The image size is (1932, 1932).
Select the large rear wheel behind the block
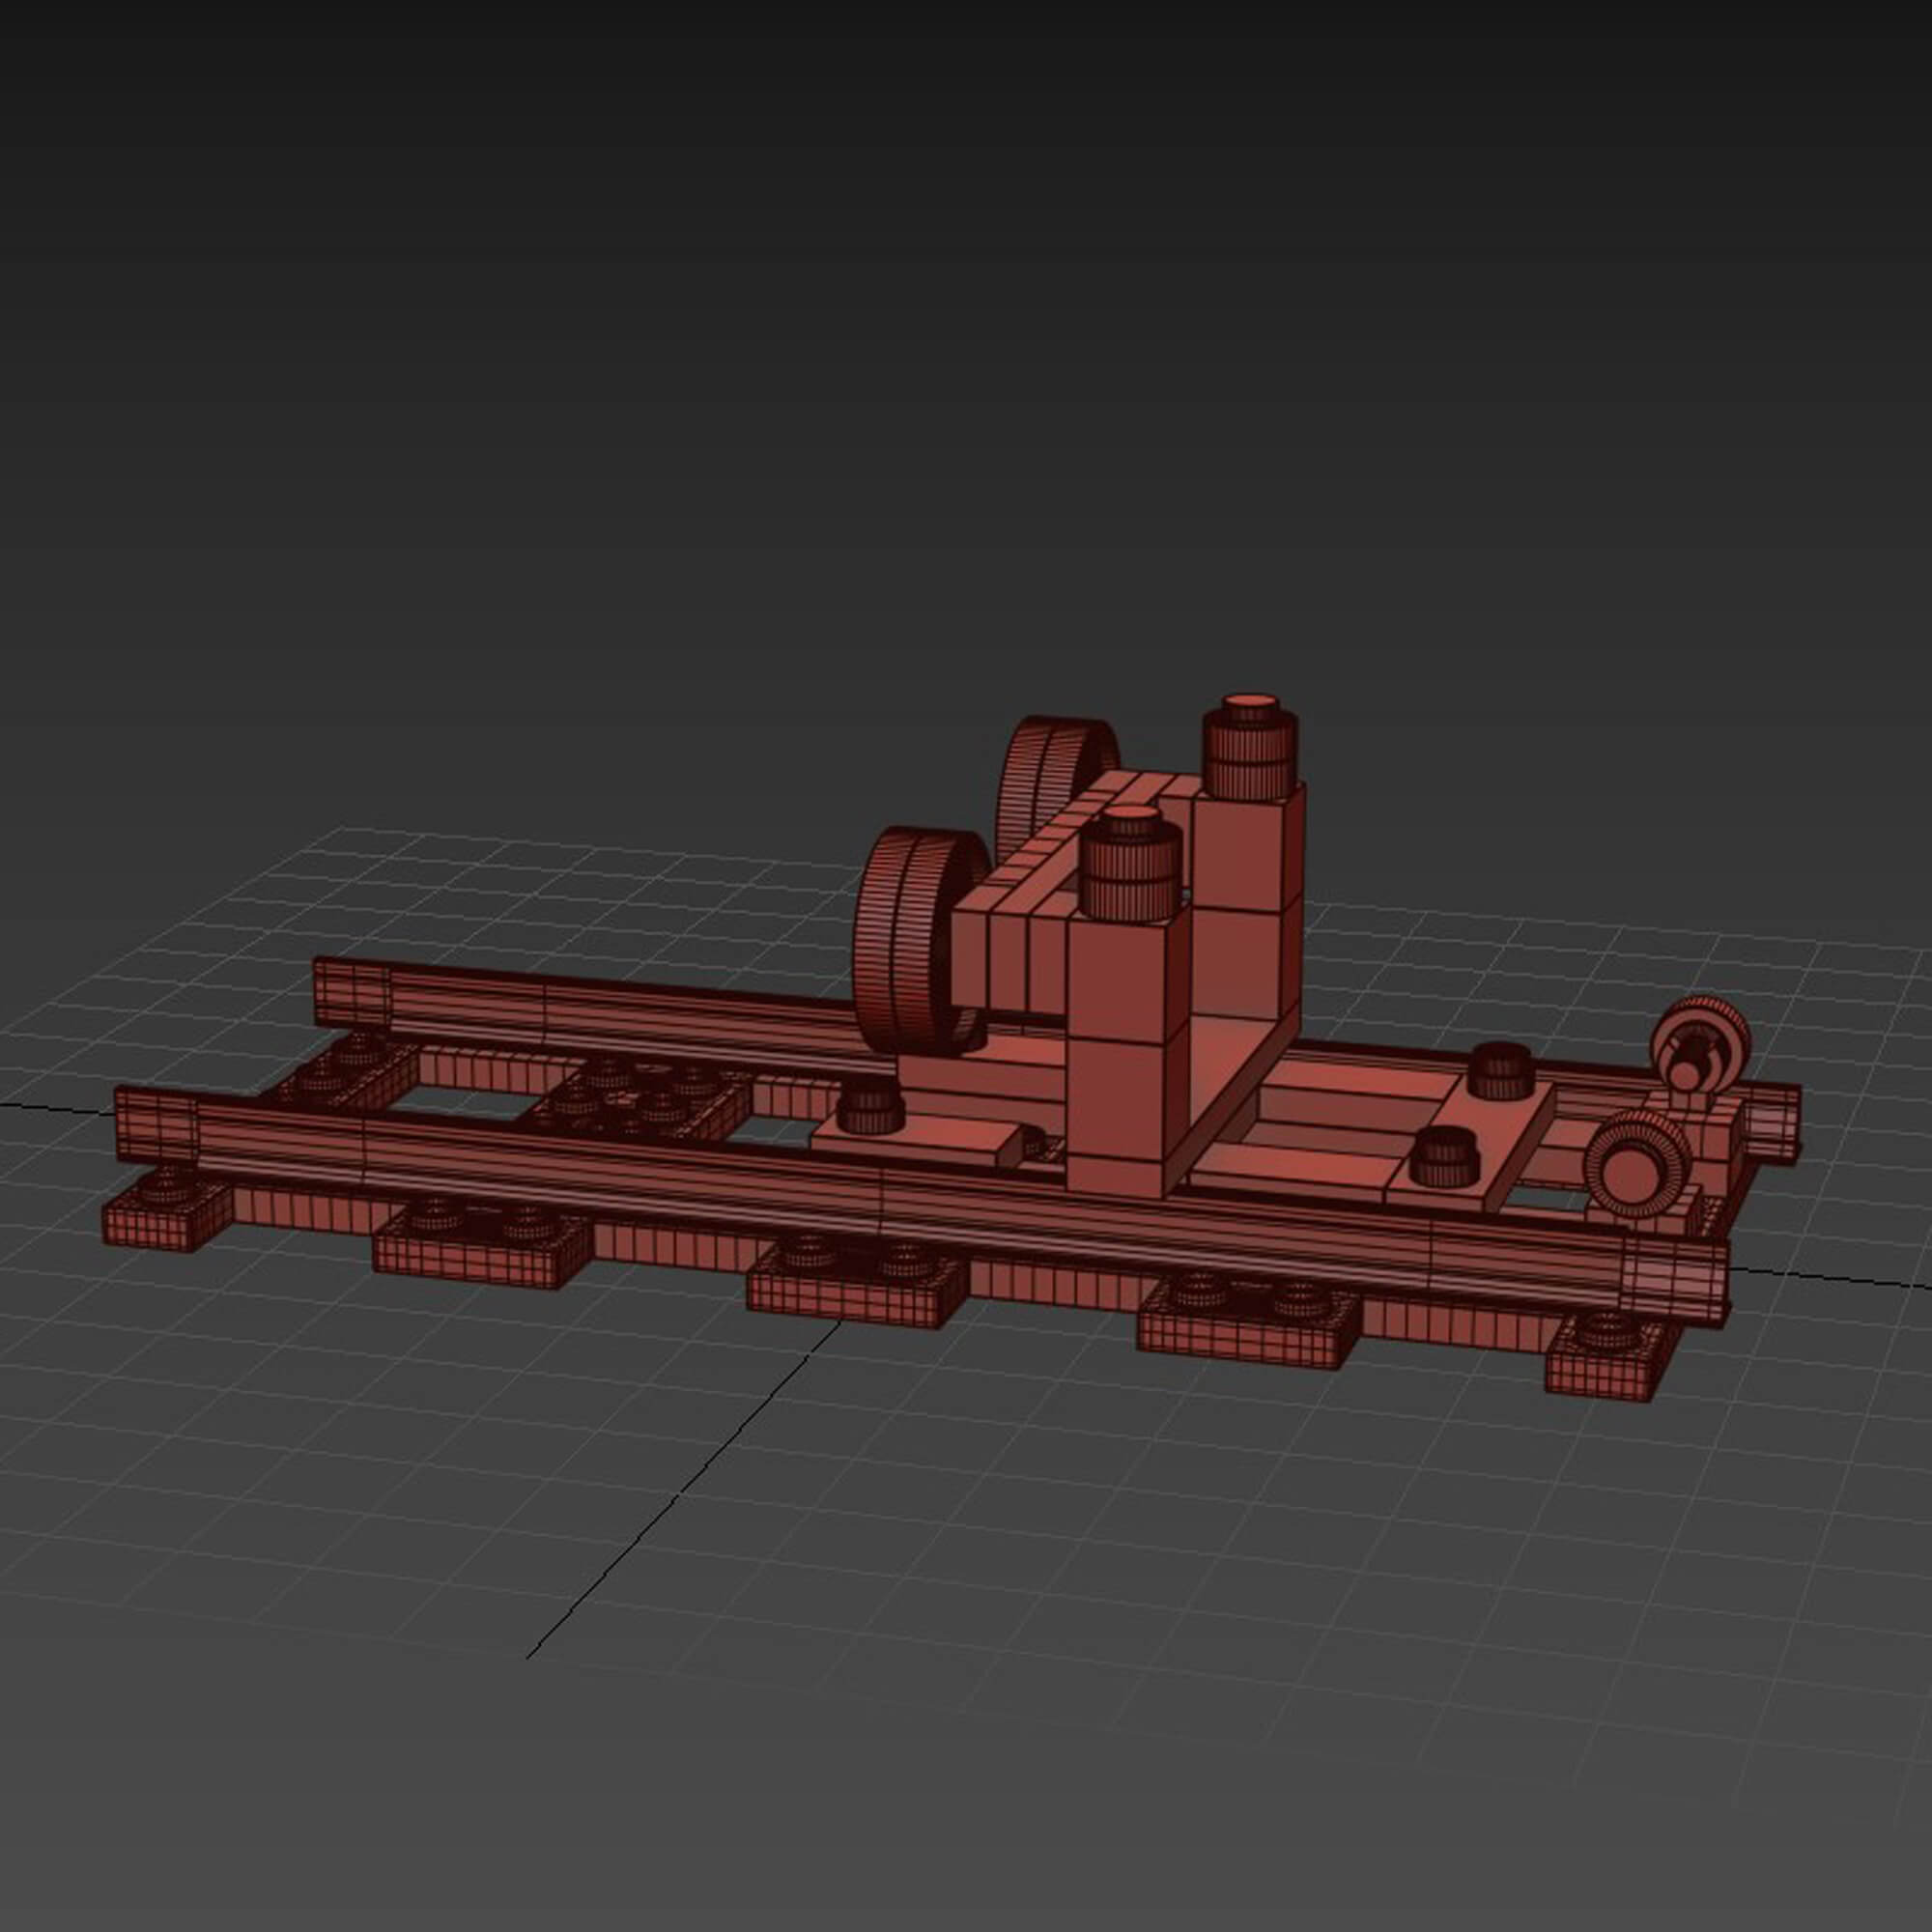click(1040, 775)
